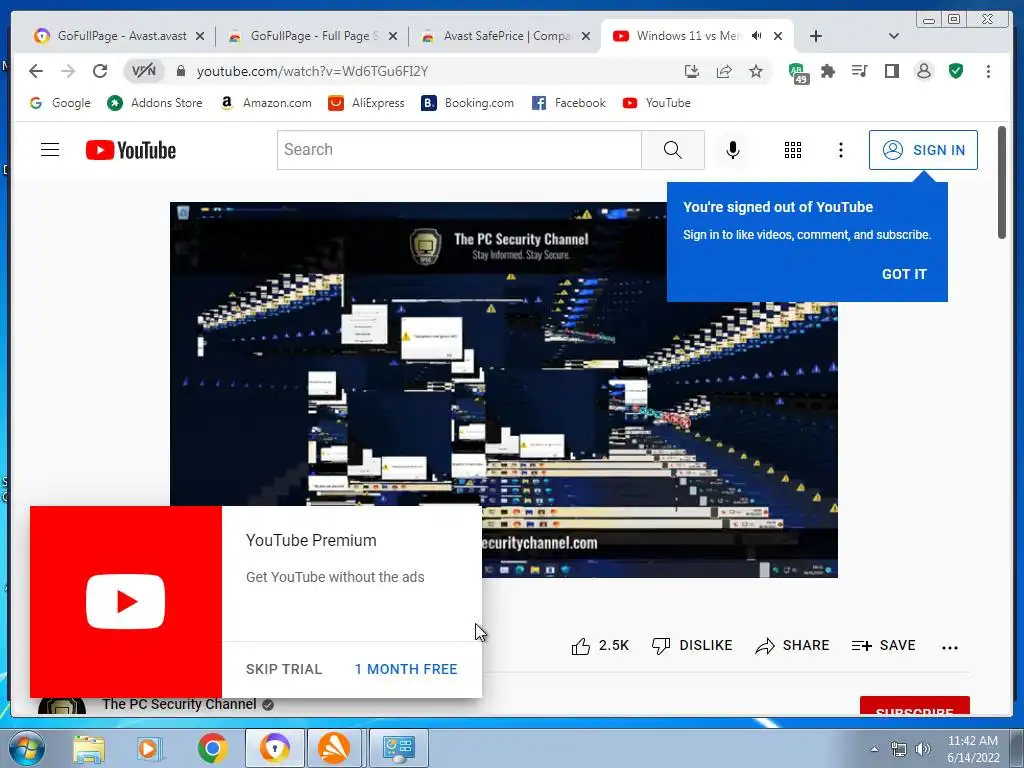Open the system volume speaker icon
The width and height of the screenshot is (1024, 768).
tap(923, 749)
